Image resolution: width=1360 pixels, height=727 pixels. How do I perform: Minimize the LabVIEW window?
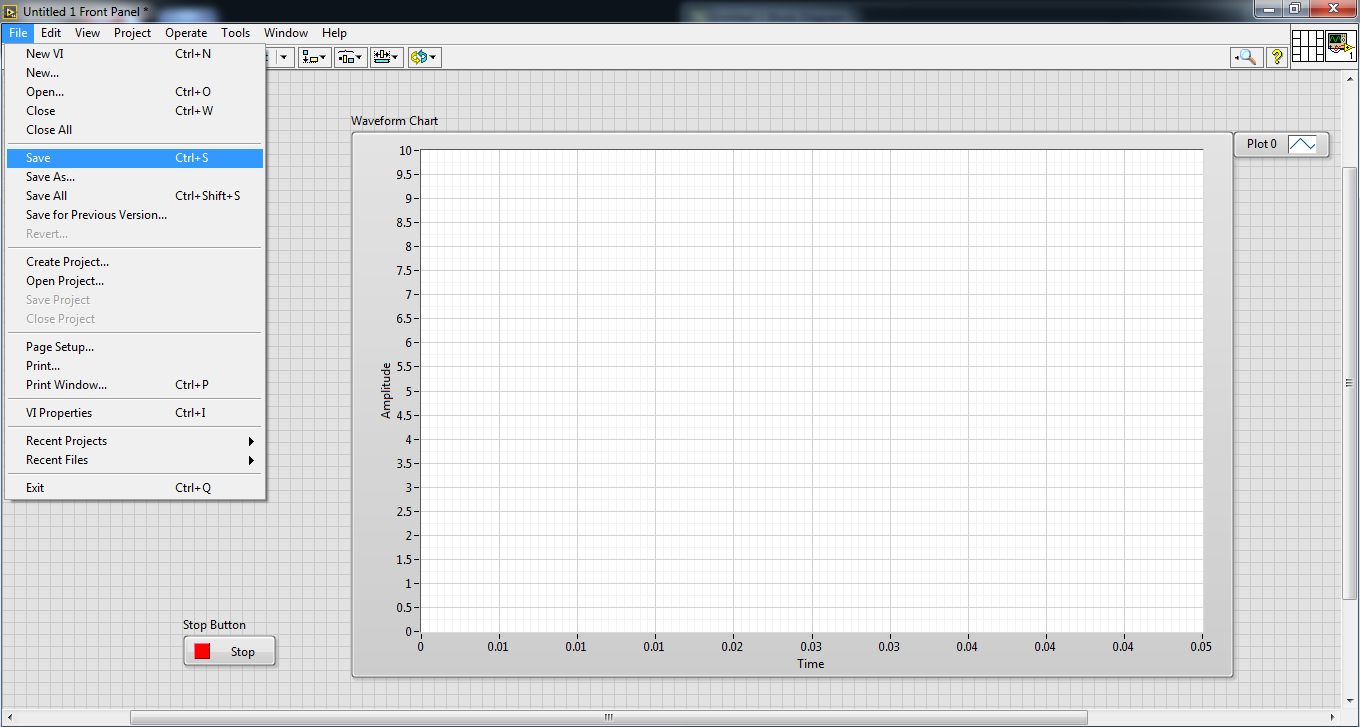coord(1268,8)
